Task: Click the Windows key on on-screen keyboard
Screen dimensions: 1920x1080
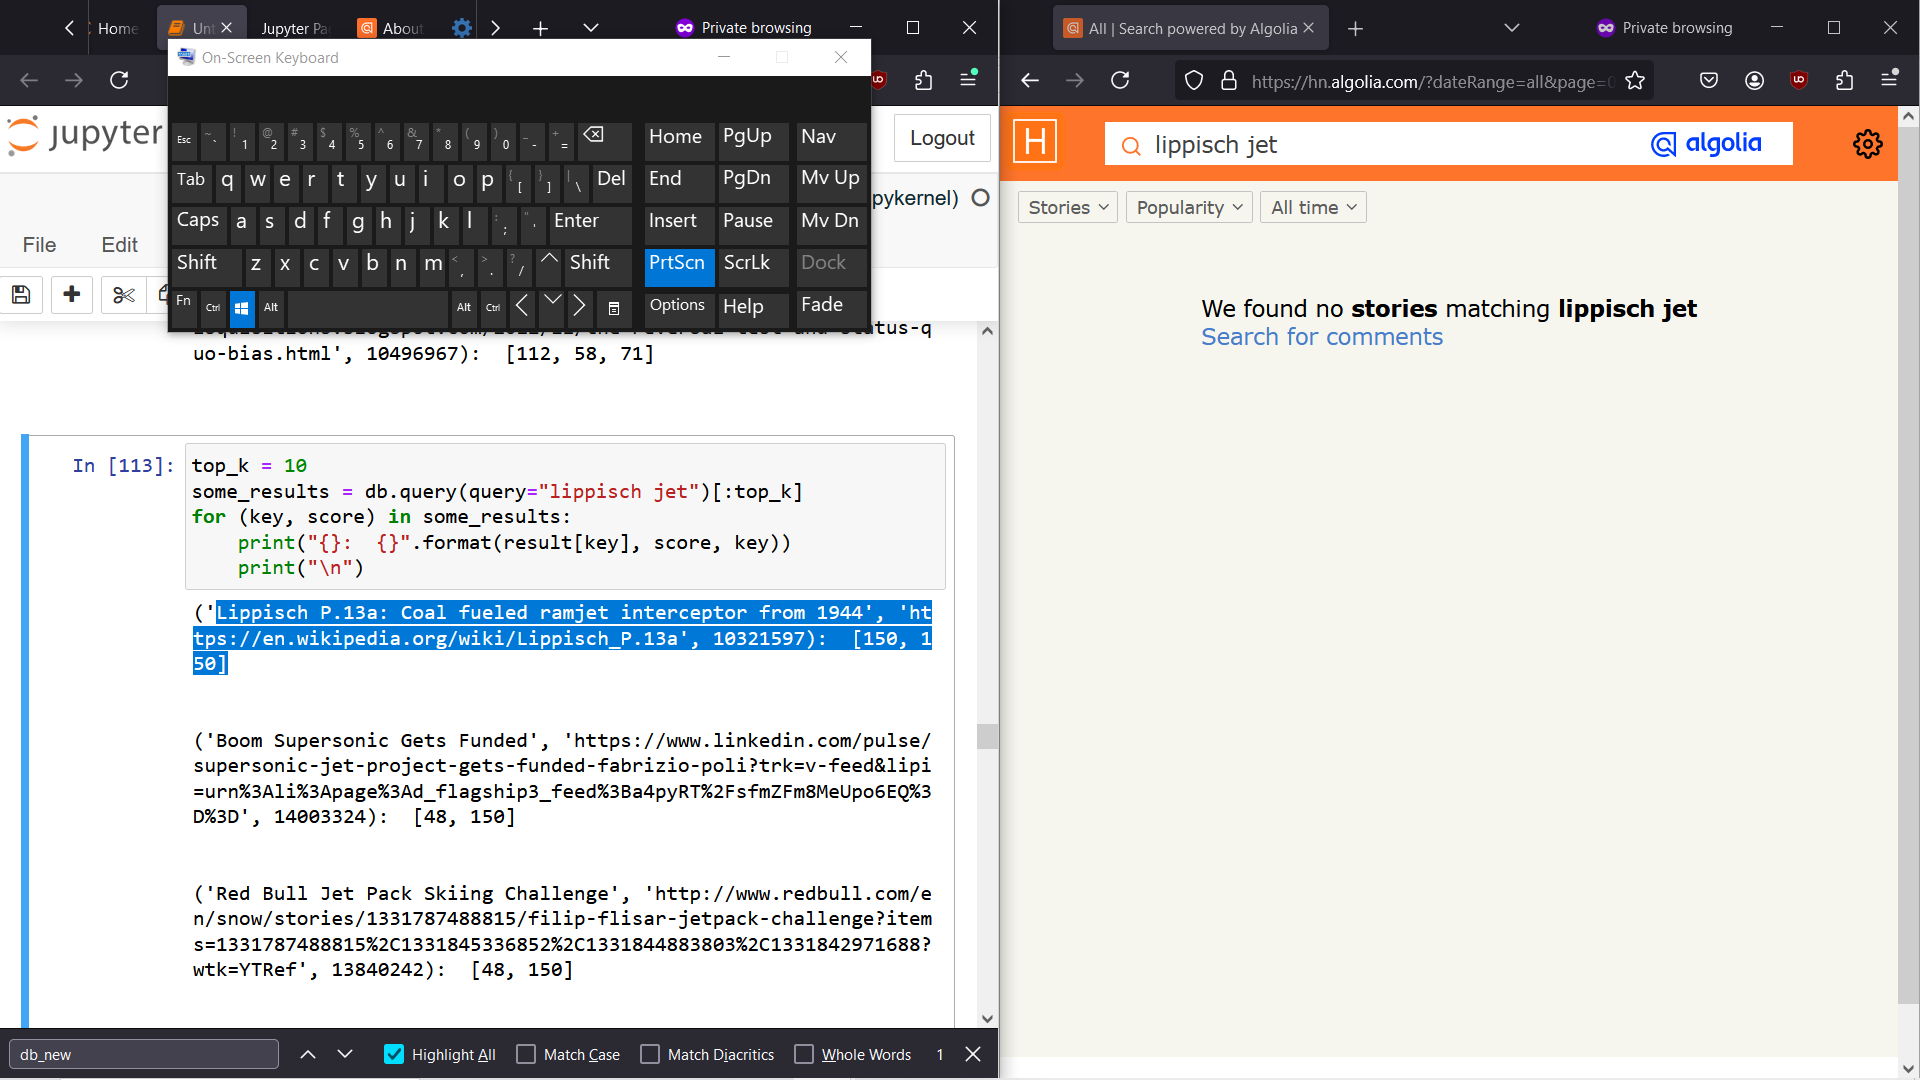Action: point(241,308)
